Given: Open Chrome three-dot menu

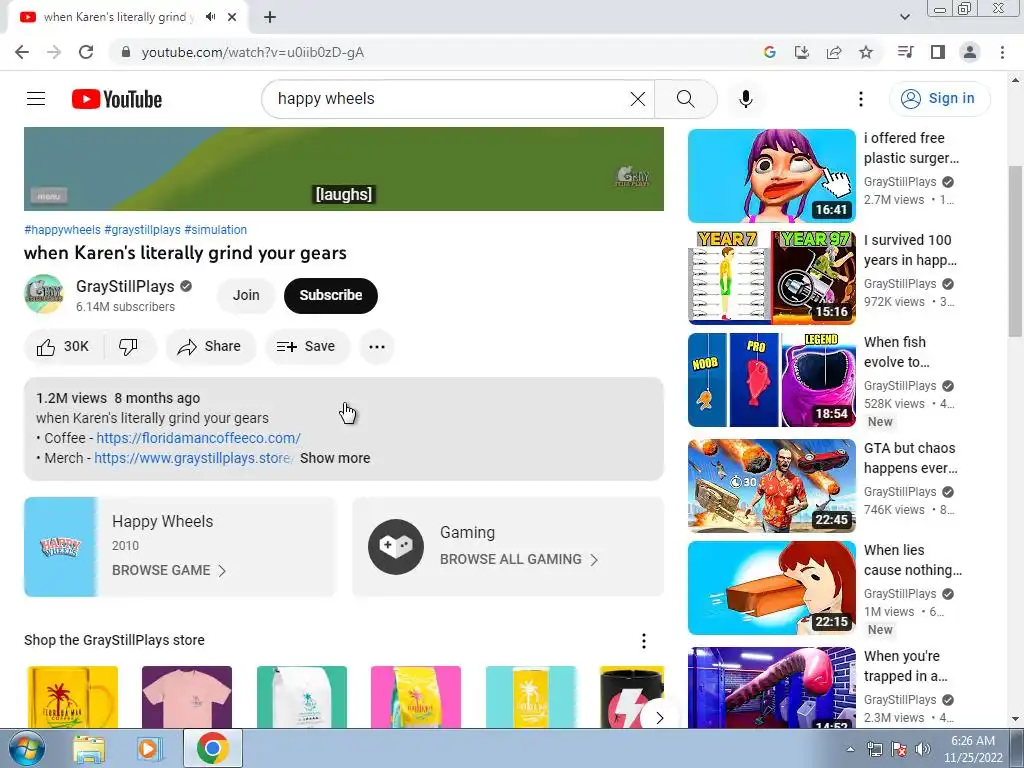Looking at the screenshot, I should click(x=1002, y=52).
